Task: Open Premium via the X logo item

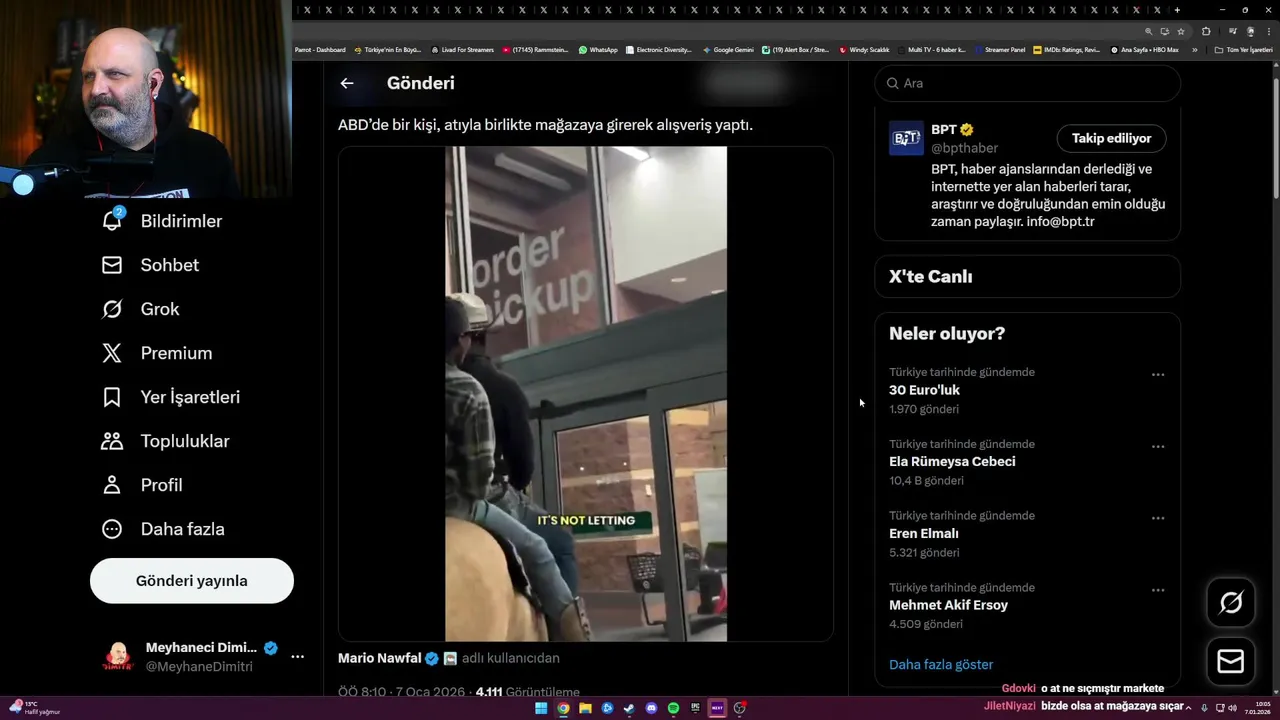Action: [156, 353]
